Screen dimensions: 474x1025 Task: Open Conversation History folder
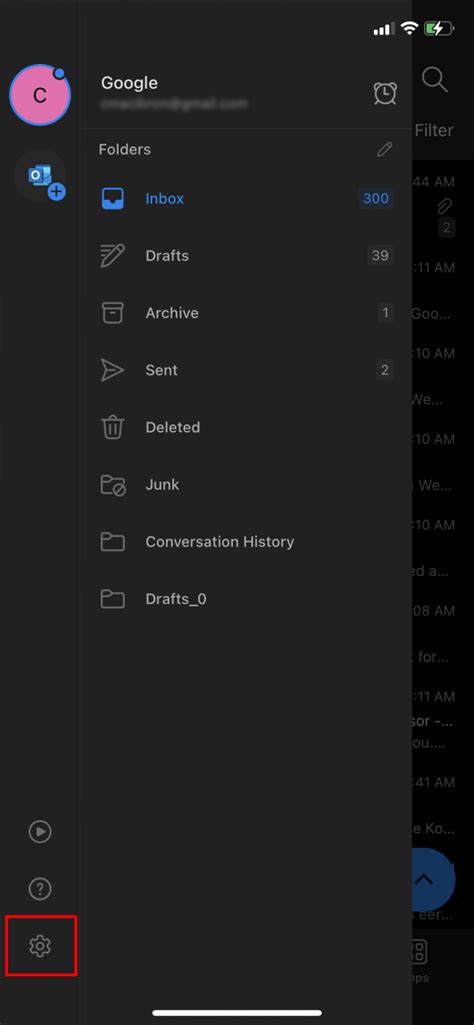(246, 541)
